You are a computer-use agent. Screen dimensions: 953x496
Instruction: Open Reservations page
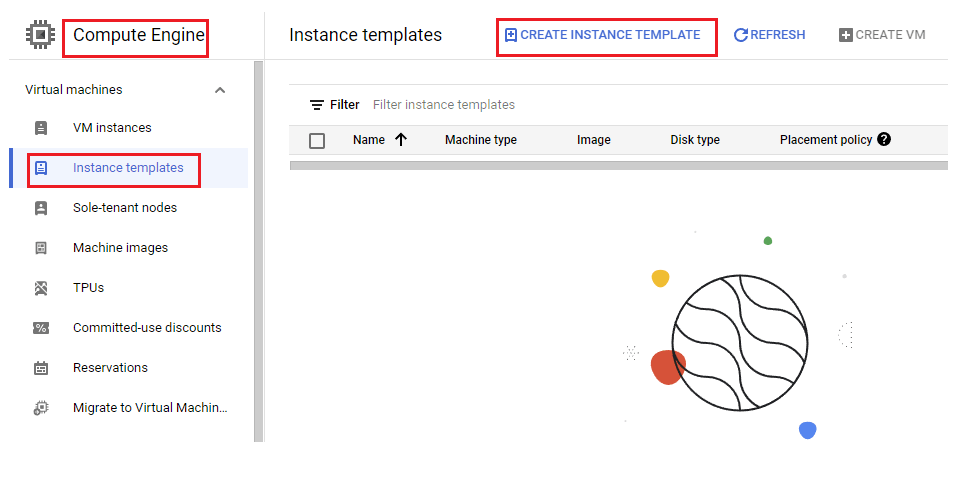(x=110, y=368)
